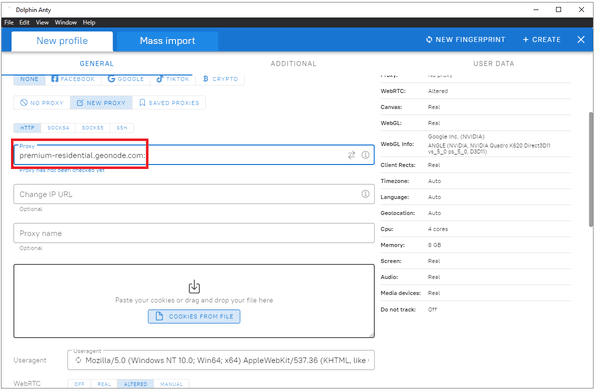Click the proxy swap arrows icon
This screenshot has width=596, height=391.
351,155
